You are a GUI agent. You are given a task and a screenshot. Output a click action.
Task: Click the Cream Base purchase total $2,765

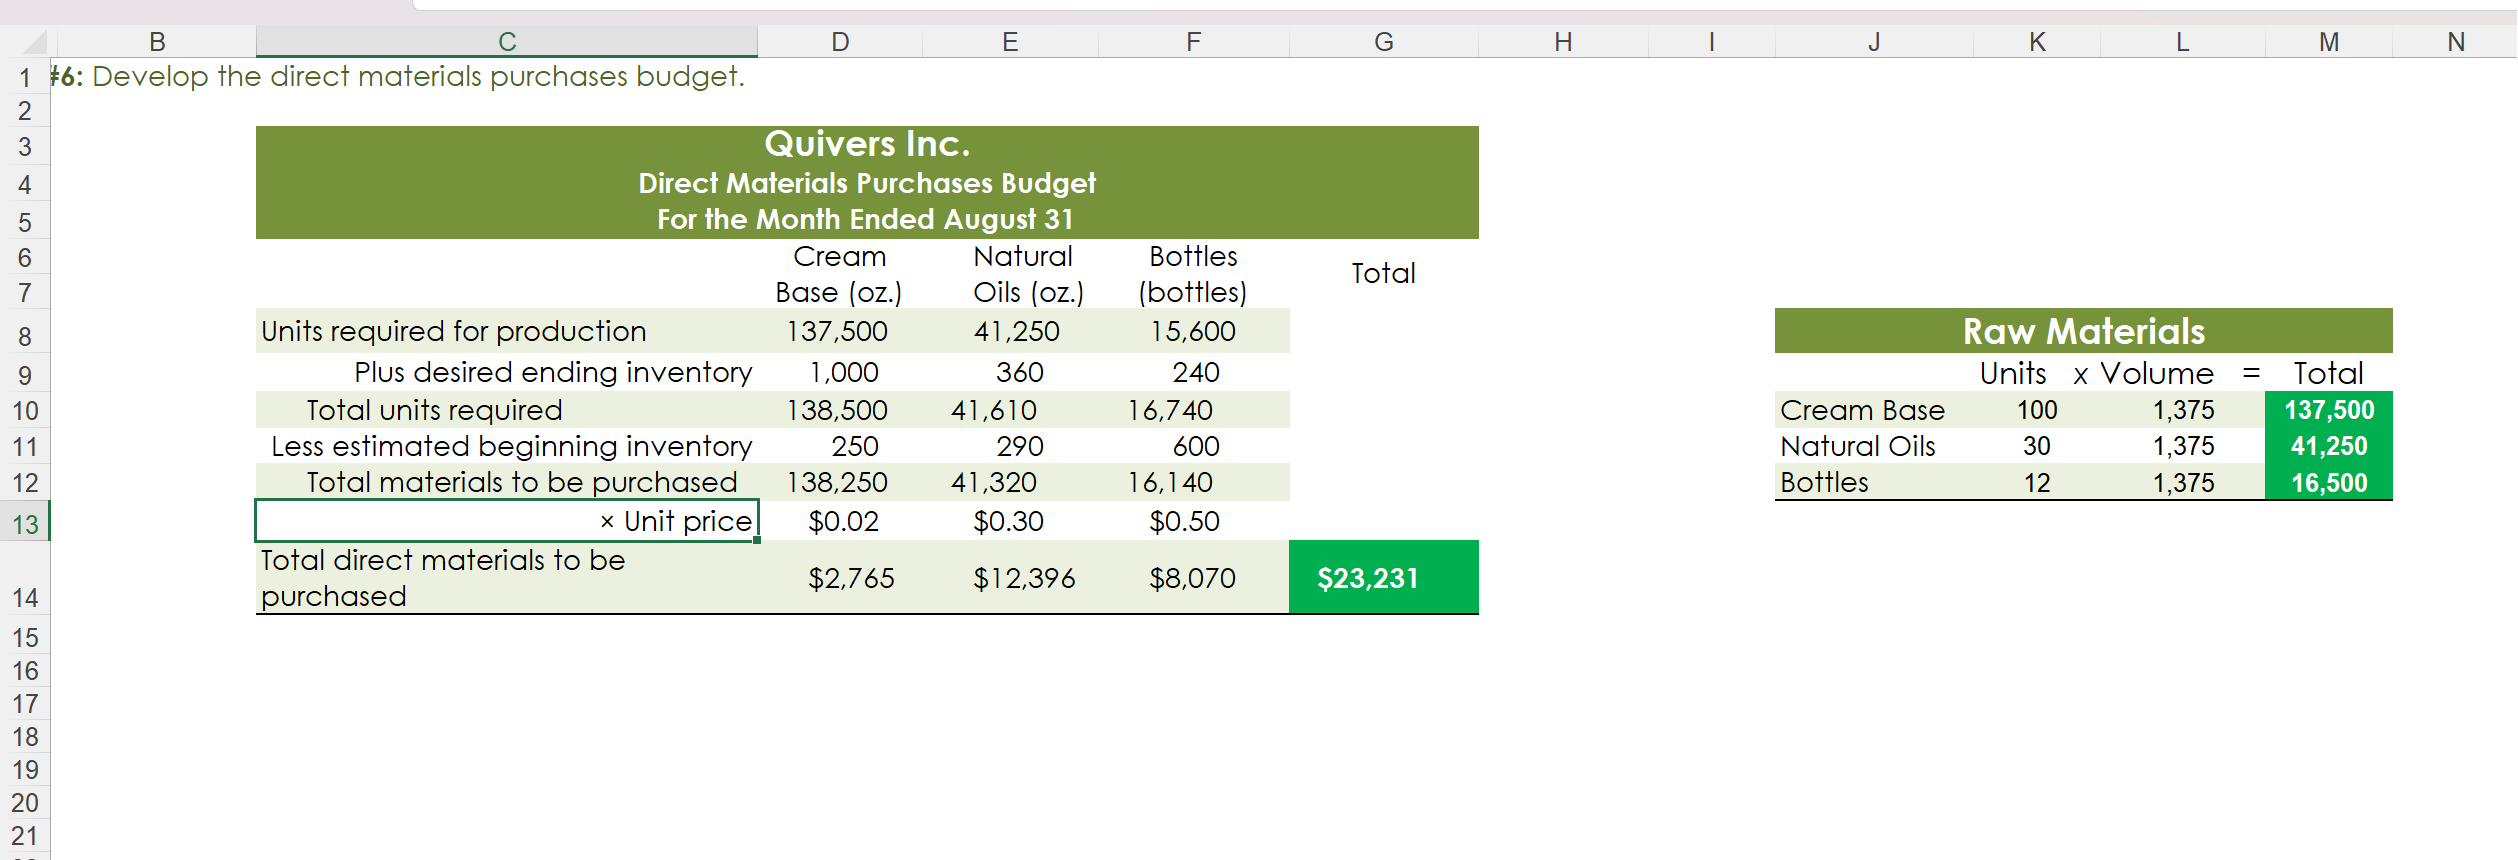point(851,578)
